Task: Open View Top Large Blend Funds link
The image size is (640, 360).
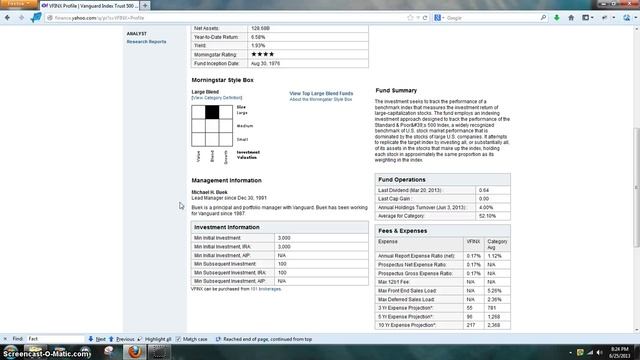Action: [x=321, y=93]
